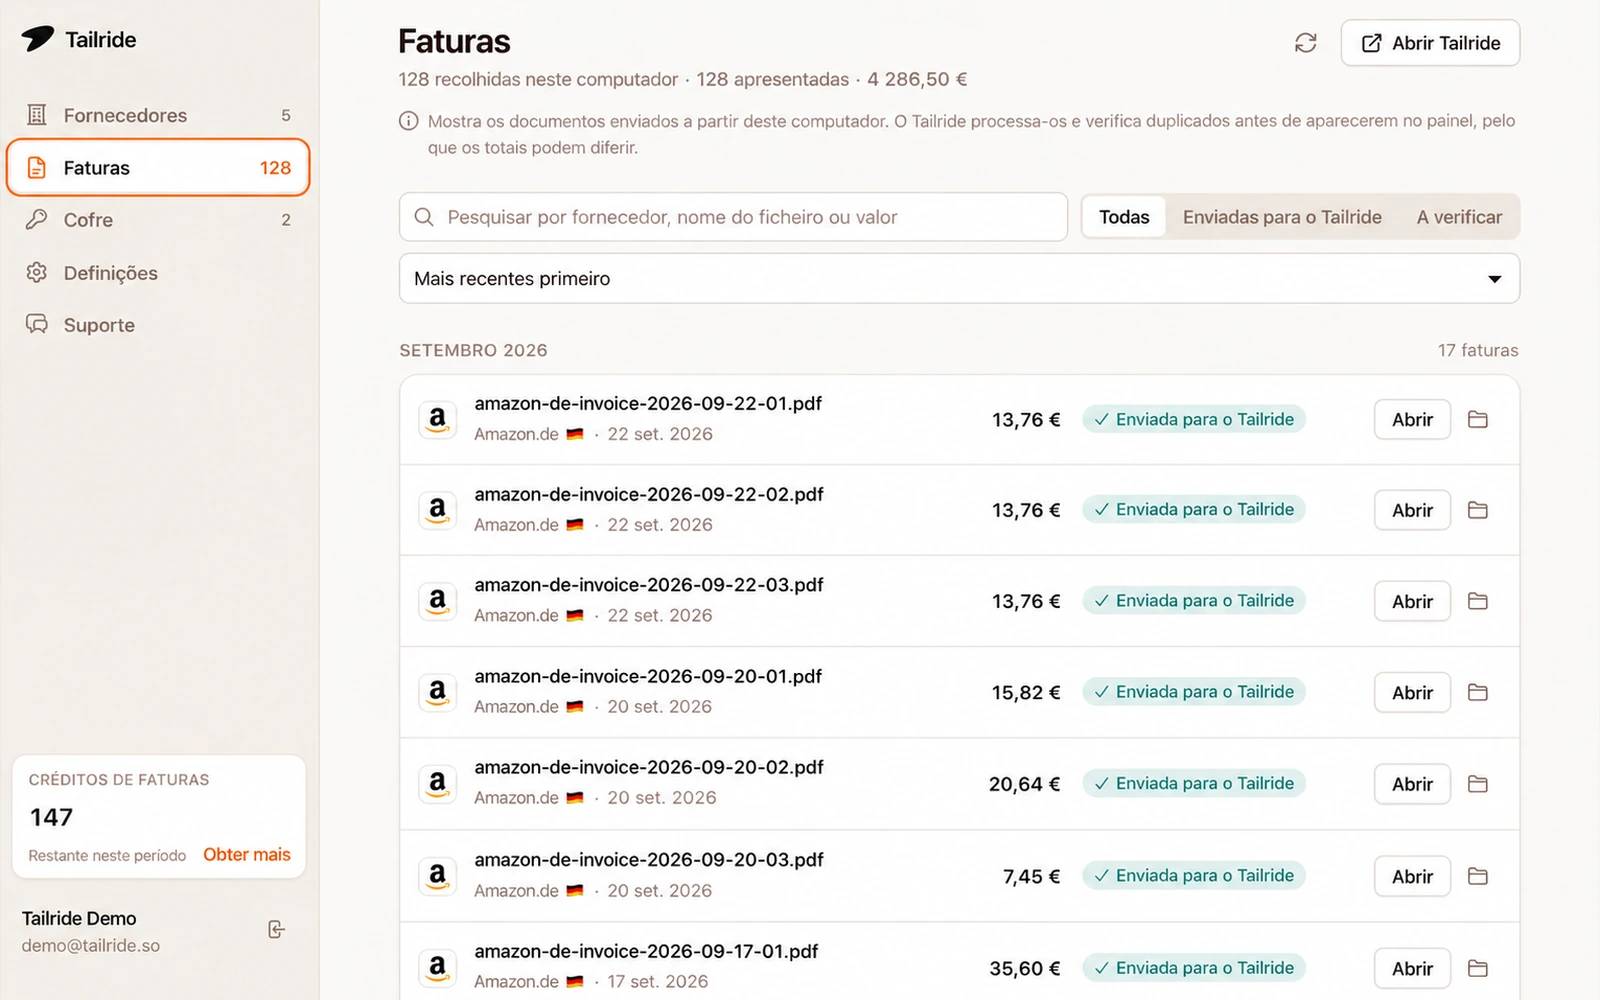Open folder for amazon-de-invoice-2026-09-17-01.pdf
The height and width of the screenshot is (1000, 1600).
tap(1478, 968)
